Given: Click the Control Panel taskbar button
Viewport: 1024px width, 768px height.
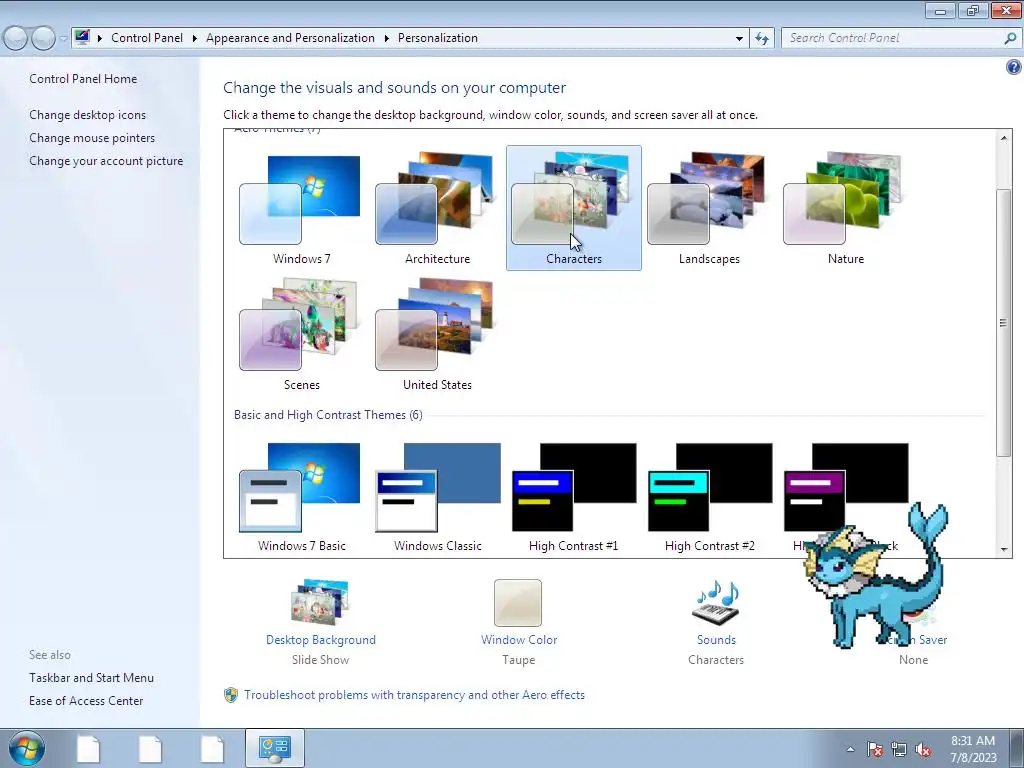Looking at the screenshot, I should coord(274,748).
